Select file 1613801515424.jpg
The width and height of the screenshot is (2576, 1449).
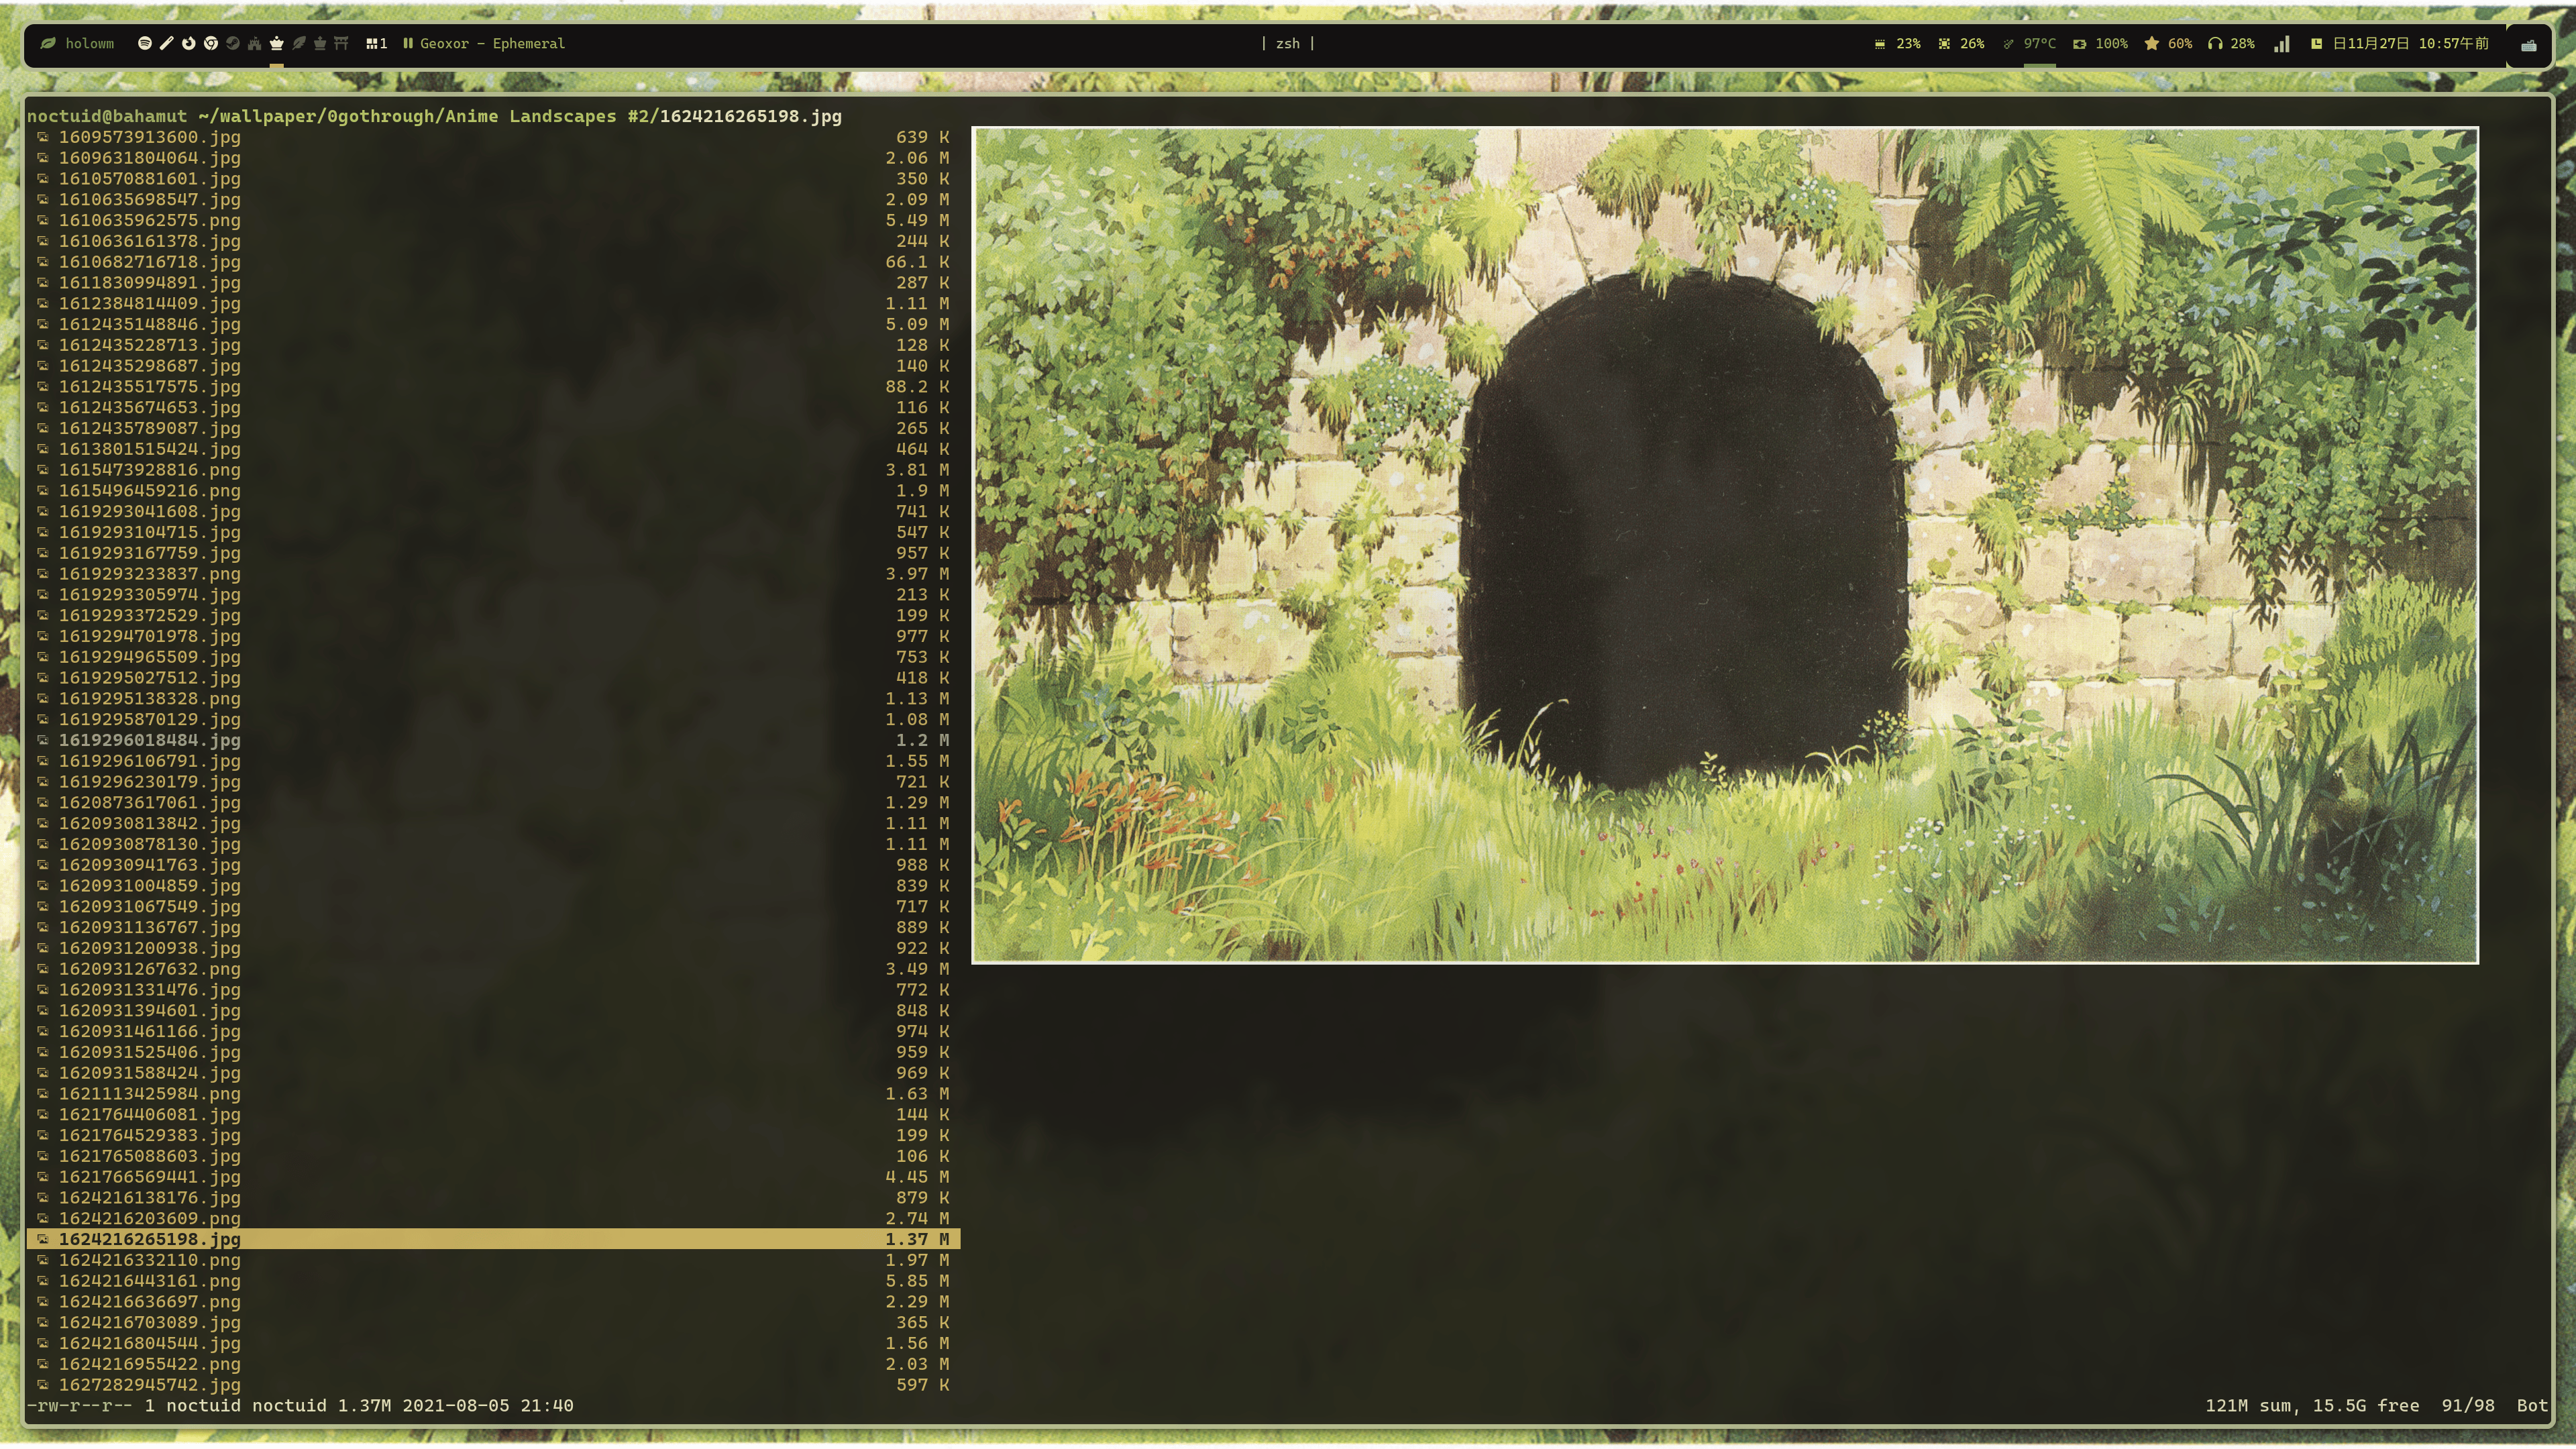[493, 449]
